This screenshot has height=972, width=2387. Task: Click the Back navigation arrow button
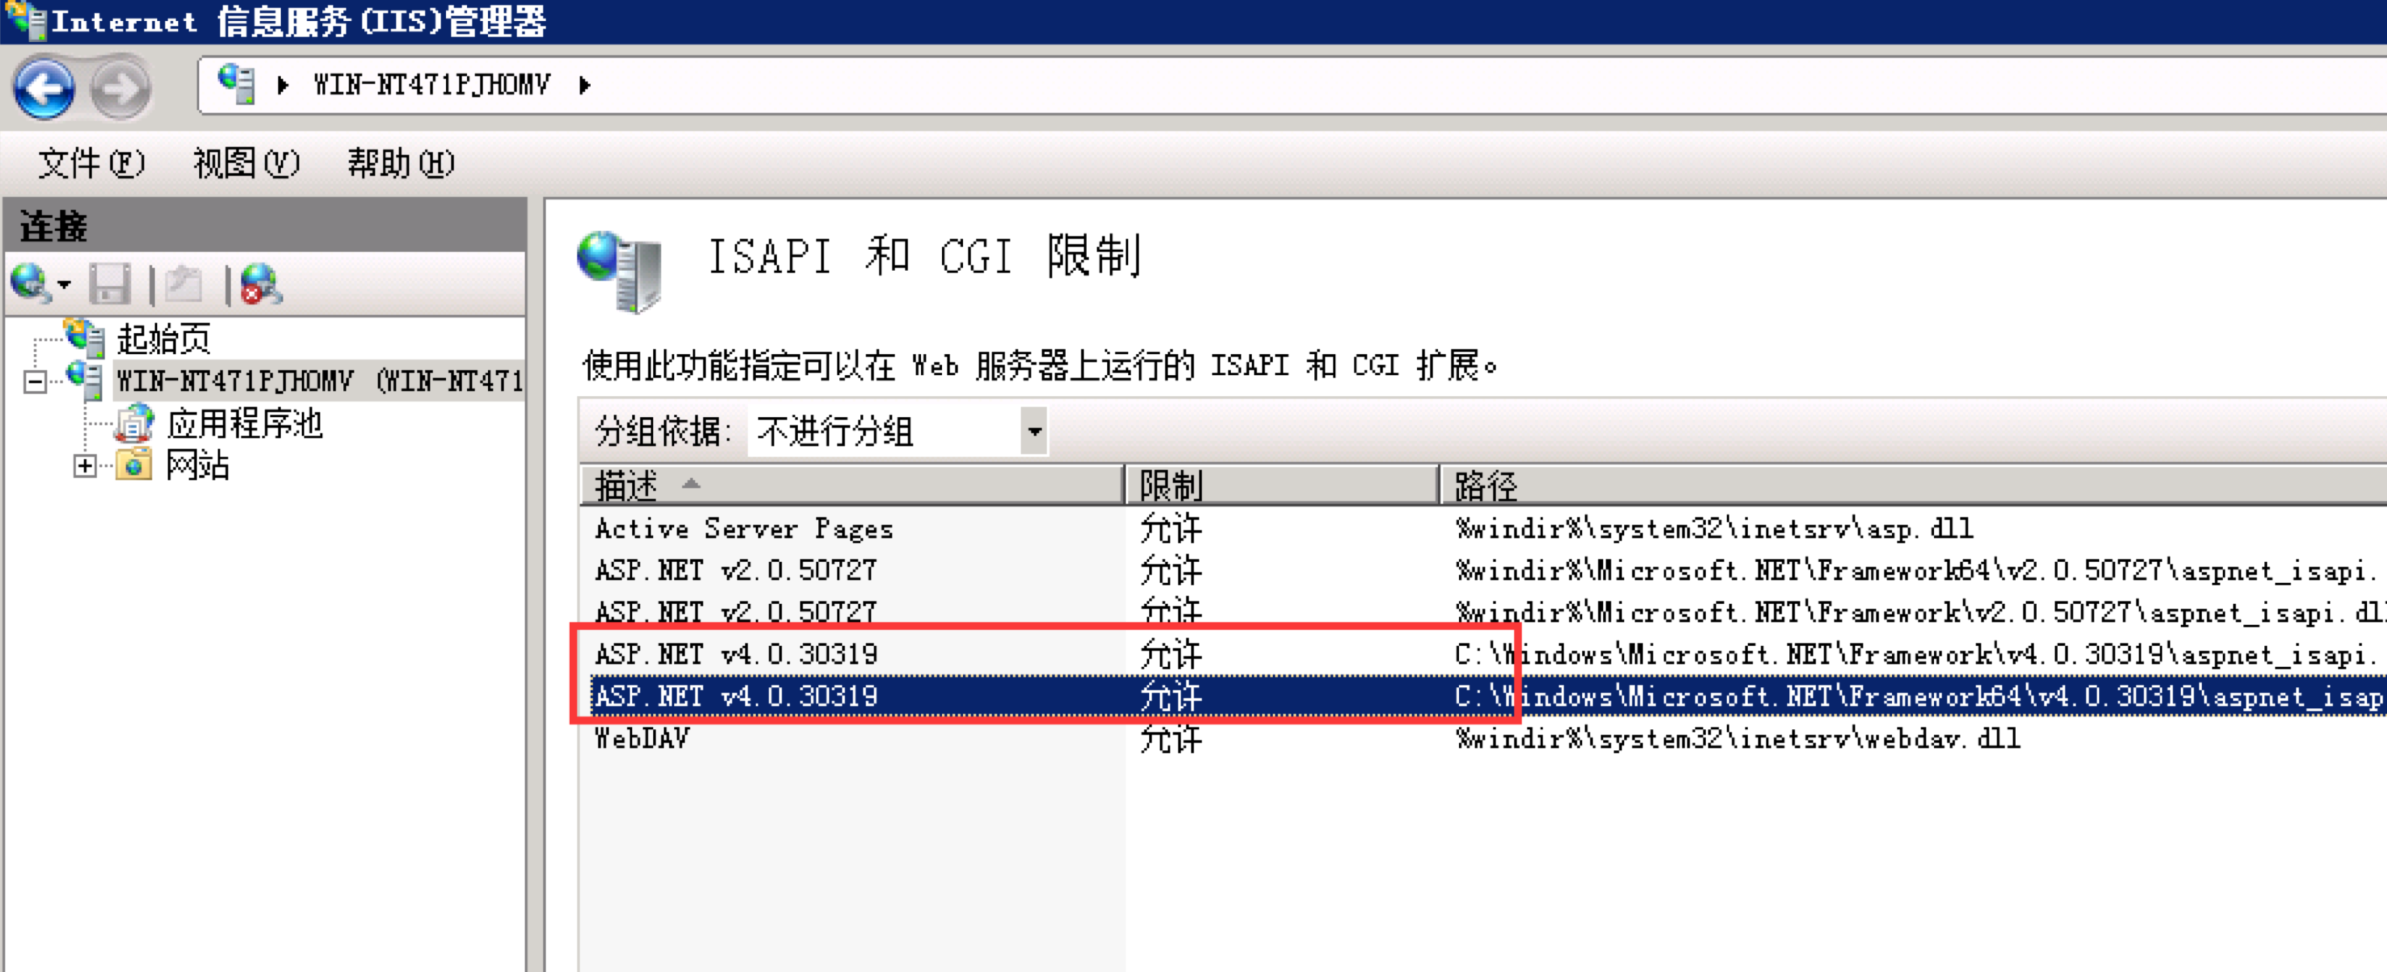(44, 88)
